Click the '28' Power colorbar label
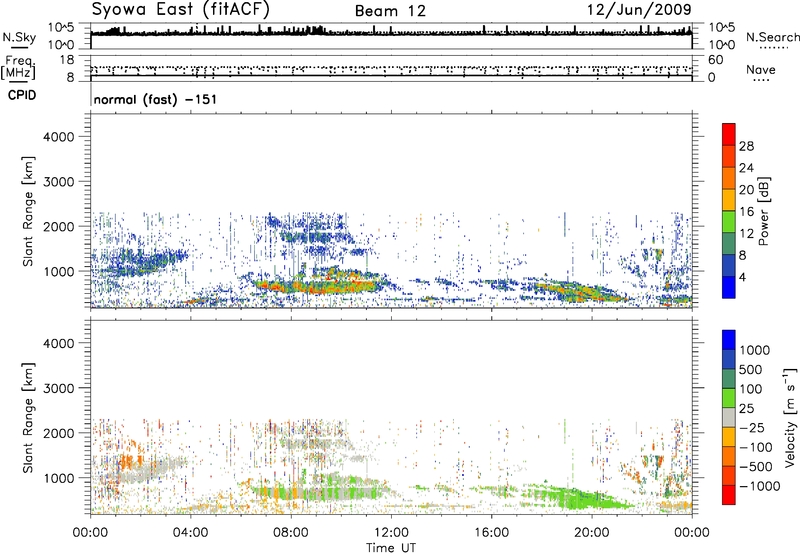This screenshot has width=800, height=554. click(x=746, y=146)
